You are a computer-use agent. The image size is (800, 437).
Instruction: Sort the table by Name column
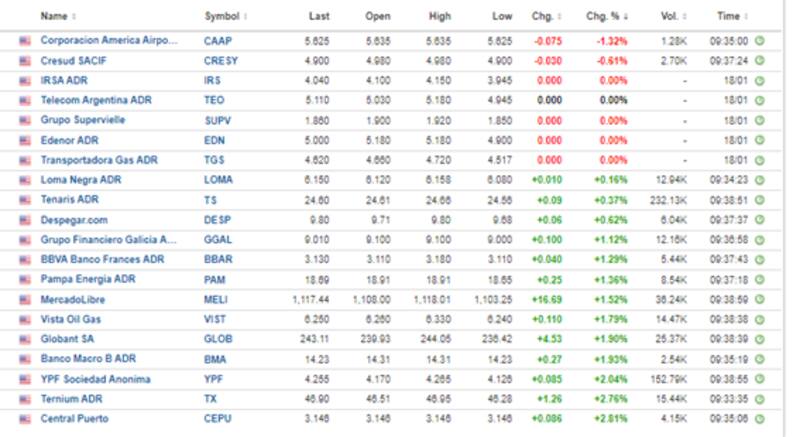click(x=58, y=16)
